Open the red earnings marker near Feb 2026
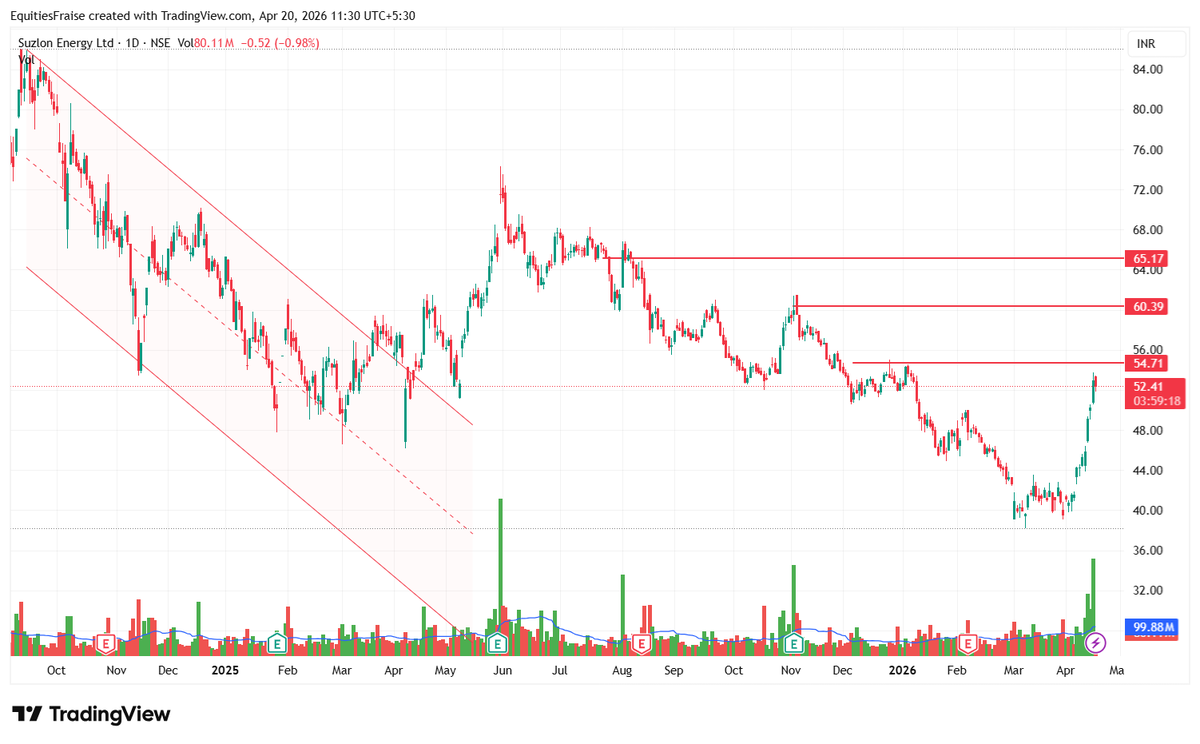 click(968, 642)
